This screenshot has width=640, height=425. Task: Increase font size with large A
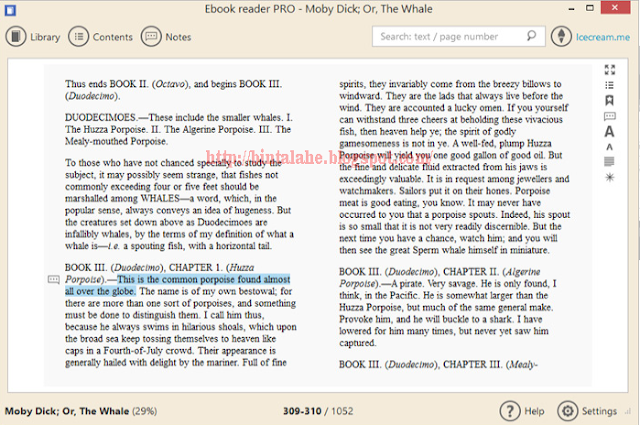609,131
